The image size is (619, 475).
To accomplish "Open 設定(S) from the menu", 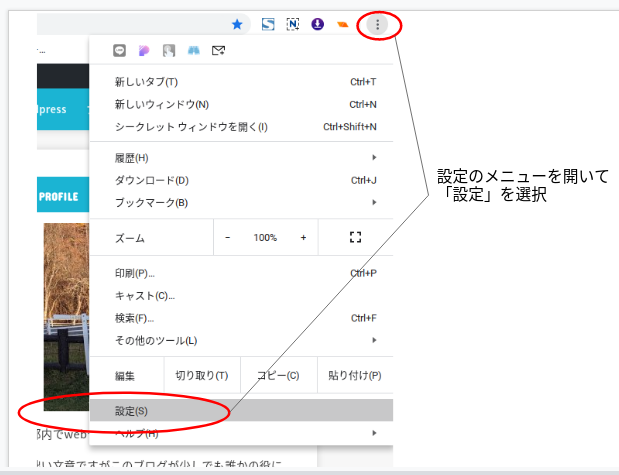I will click(241, 411).
